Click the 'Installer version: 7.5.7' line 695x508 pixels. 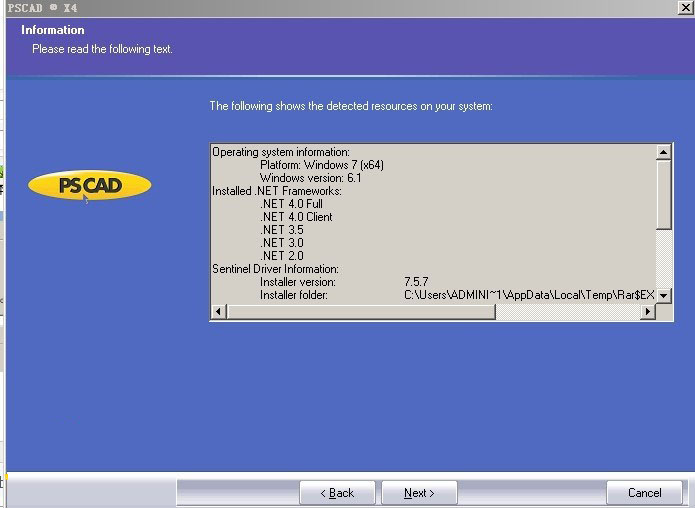point(343,282)
